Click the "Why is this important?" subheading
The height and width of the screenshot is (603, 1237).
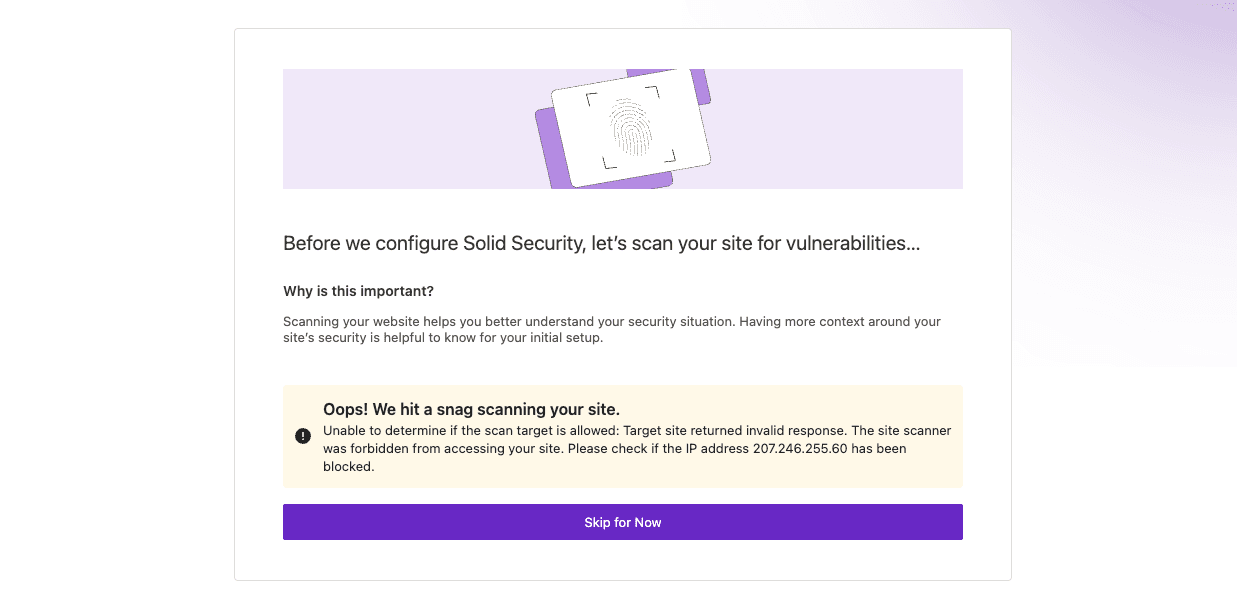point(359,291)
